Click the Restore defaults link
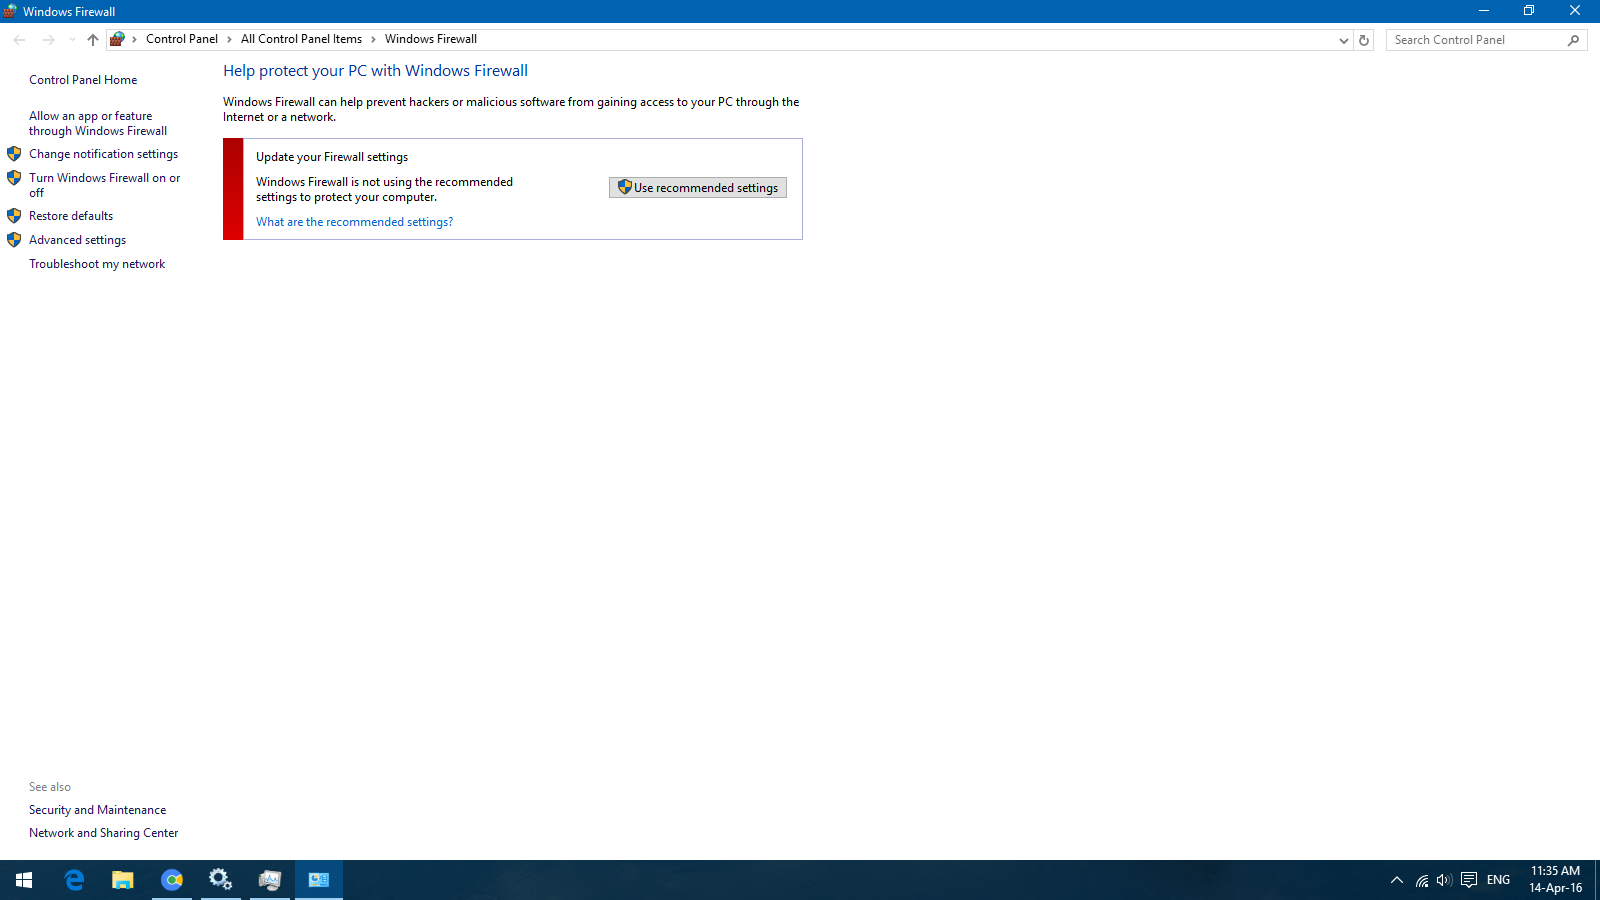The image size is (1600, 900). coord(71,216)
